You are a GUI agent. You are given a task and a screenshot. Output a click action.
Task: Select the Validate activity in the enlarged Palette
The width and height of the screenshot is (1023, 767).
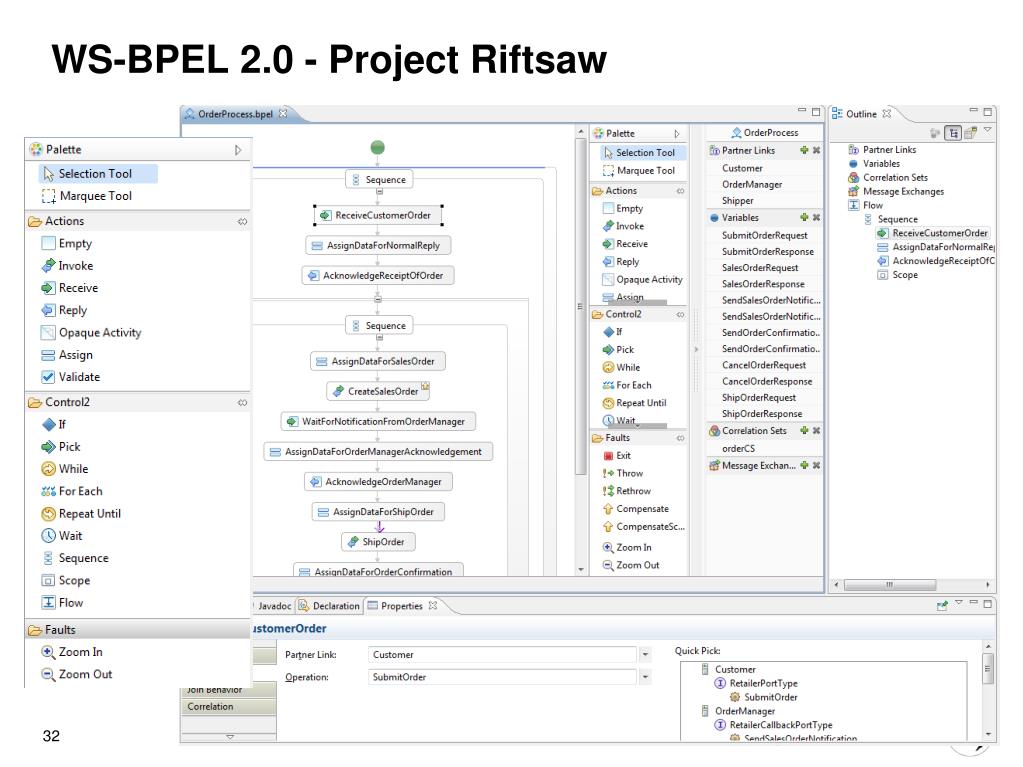point(70,377)
